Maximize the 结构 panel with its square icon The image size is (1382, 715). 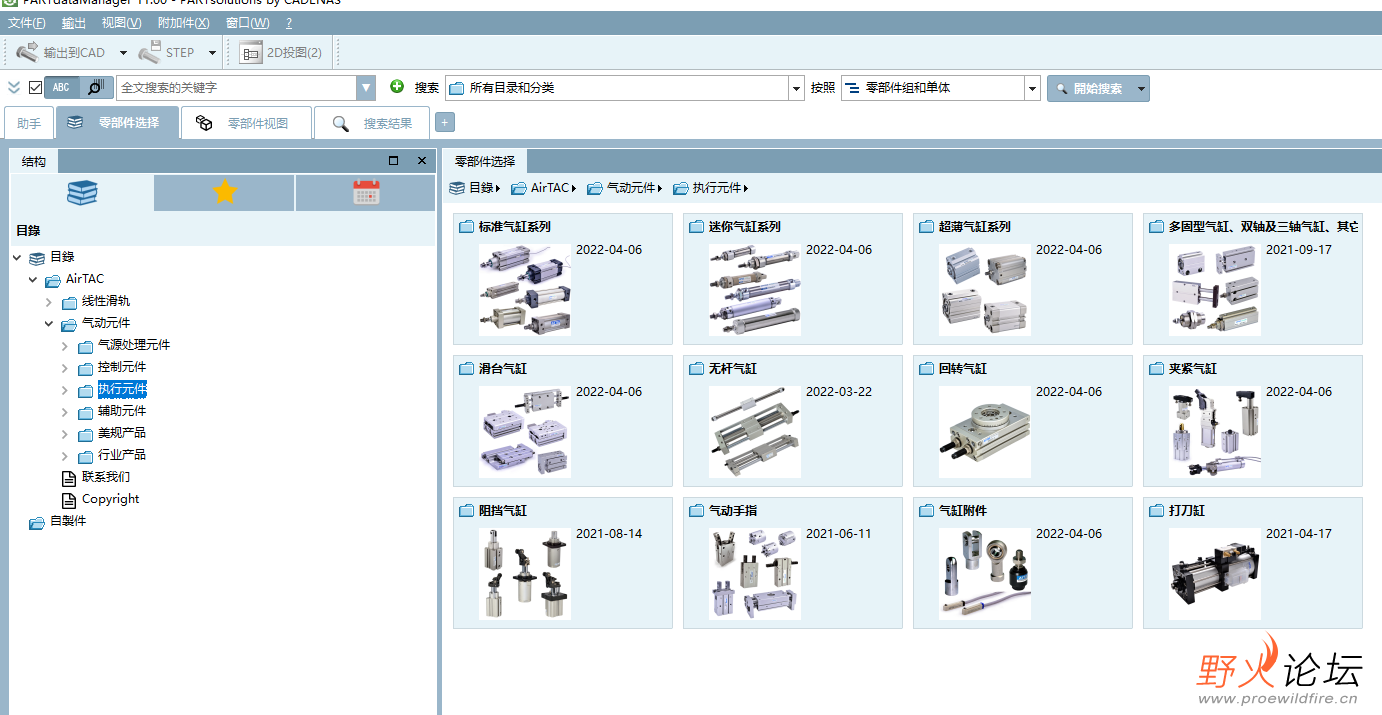point(393,161)
